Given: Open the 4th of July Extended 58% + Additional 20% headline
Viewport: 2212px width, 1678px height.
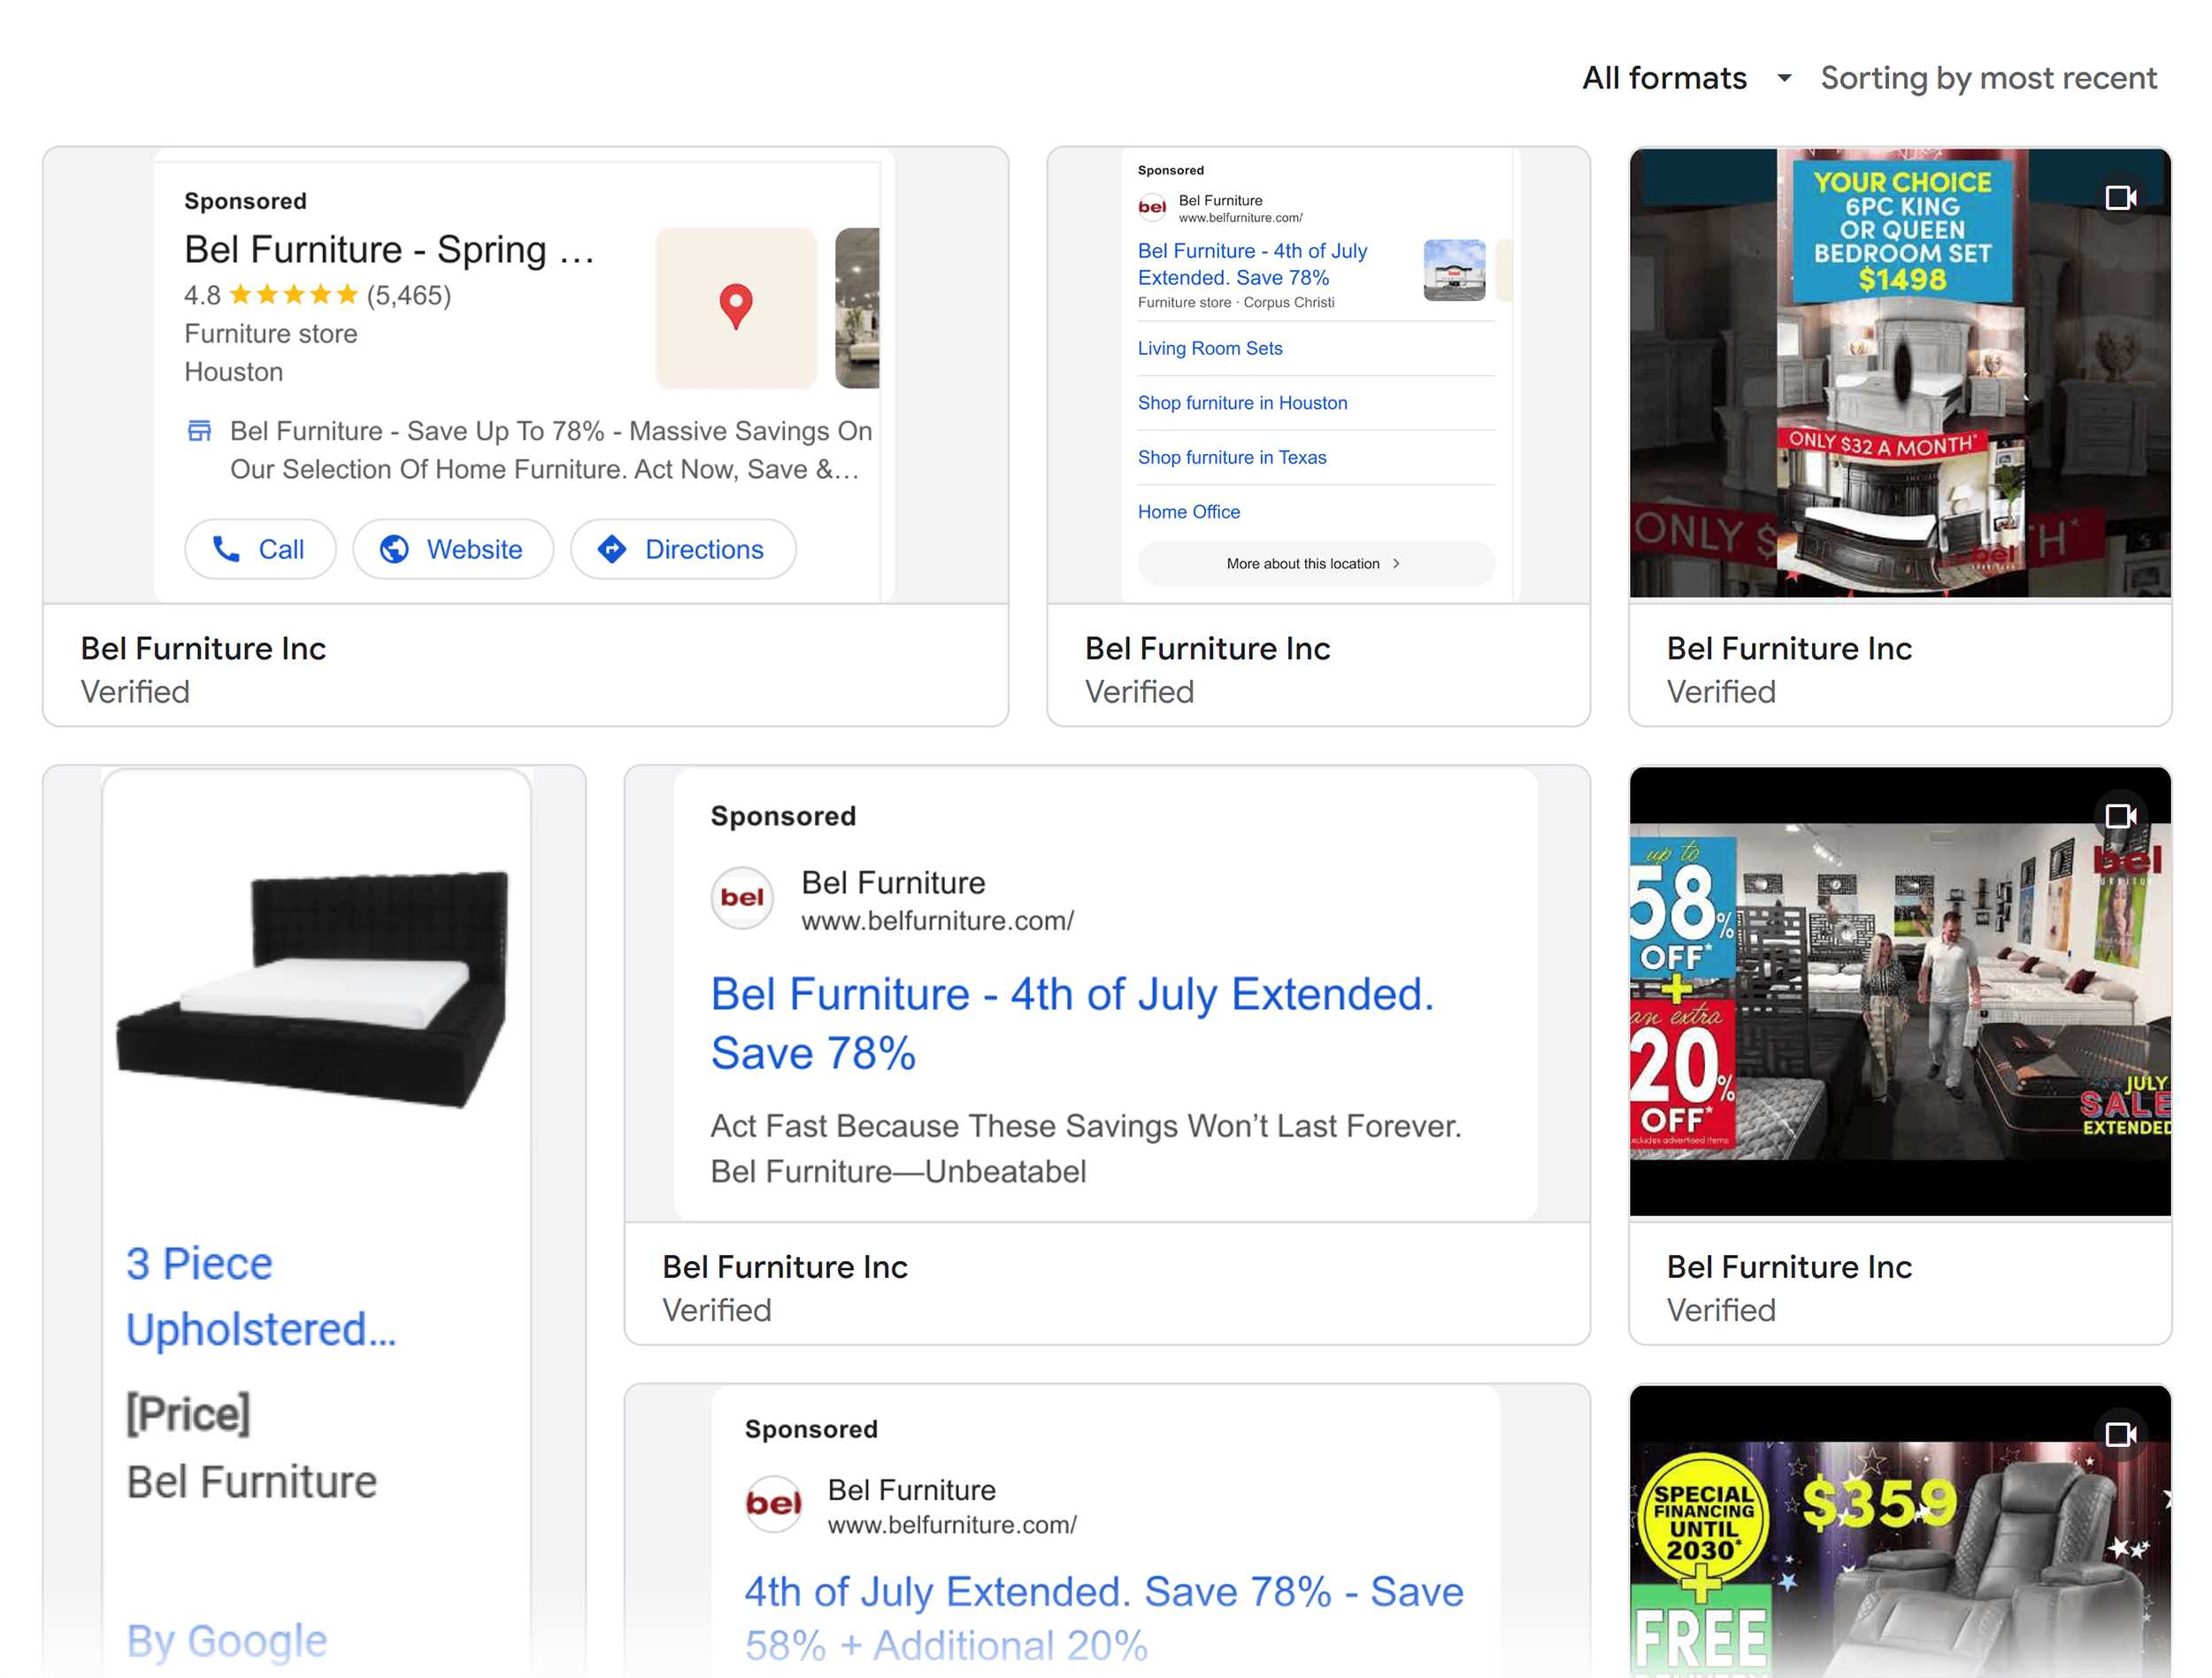Looking at the screenshot, I should point(1104,1617).
